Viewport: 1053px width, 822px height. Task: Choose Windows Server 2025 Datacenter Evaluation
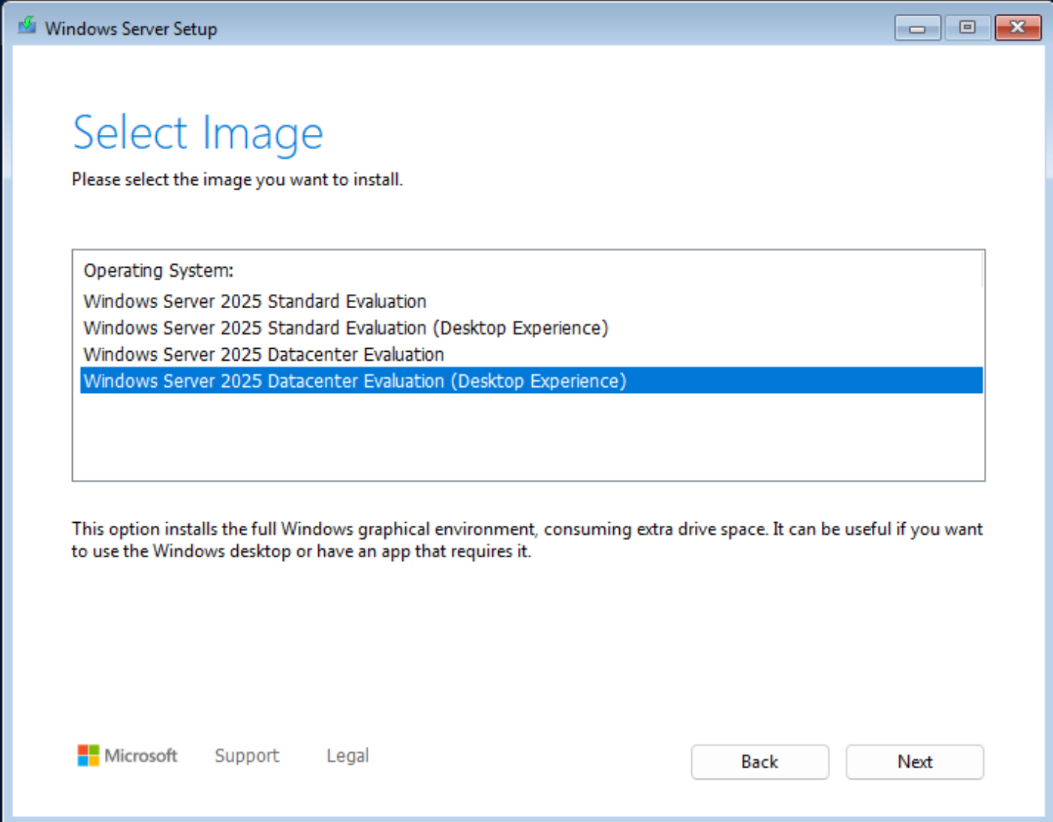531,354
